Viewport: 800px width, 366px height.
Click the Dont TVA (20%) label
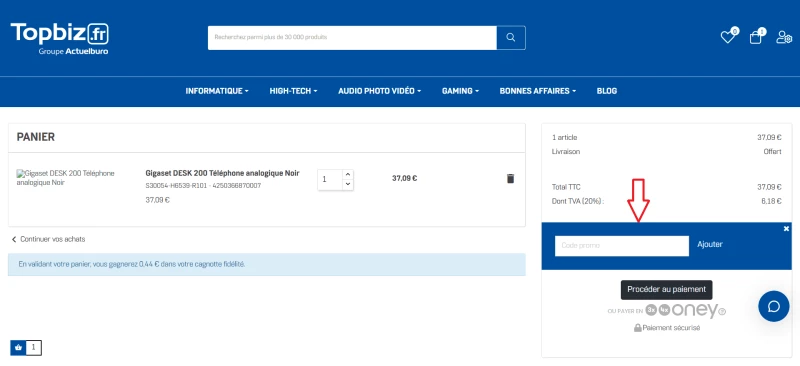(578, 201)
